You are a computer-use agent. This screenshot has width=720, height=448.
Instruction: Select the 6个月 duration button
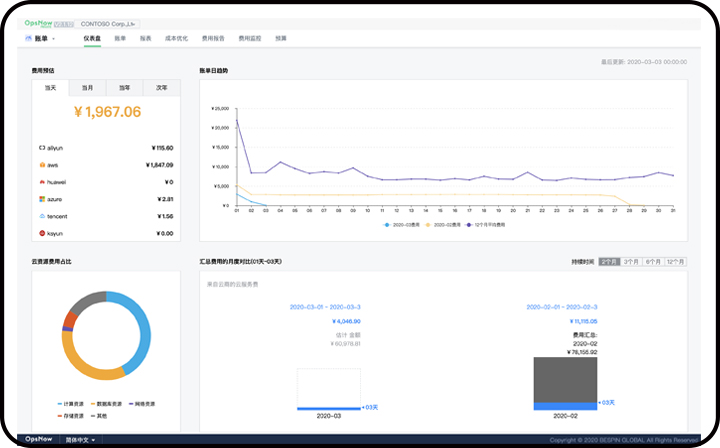coord(653,262)
